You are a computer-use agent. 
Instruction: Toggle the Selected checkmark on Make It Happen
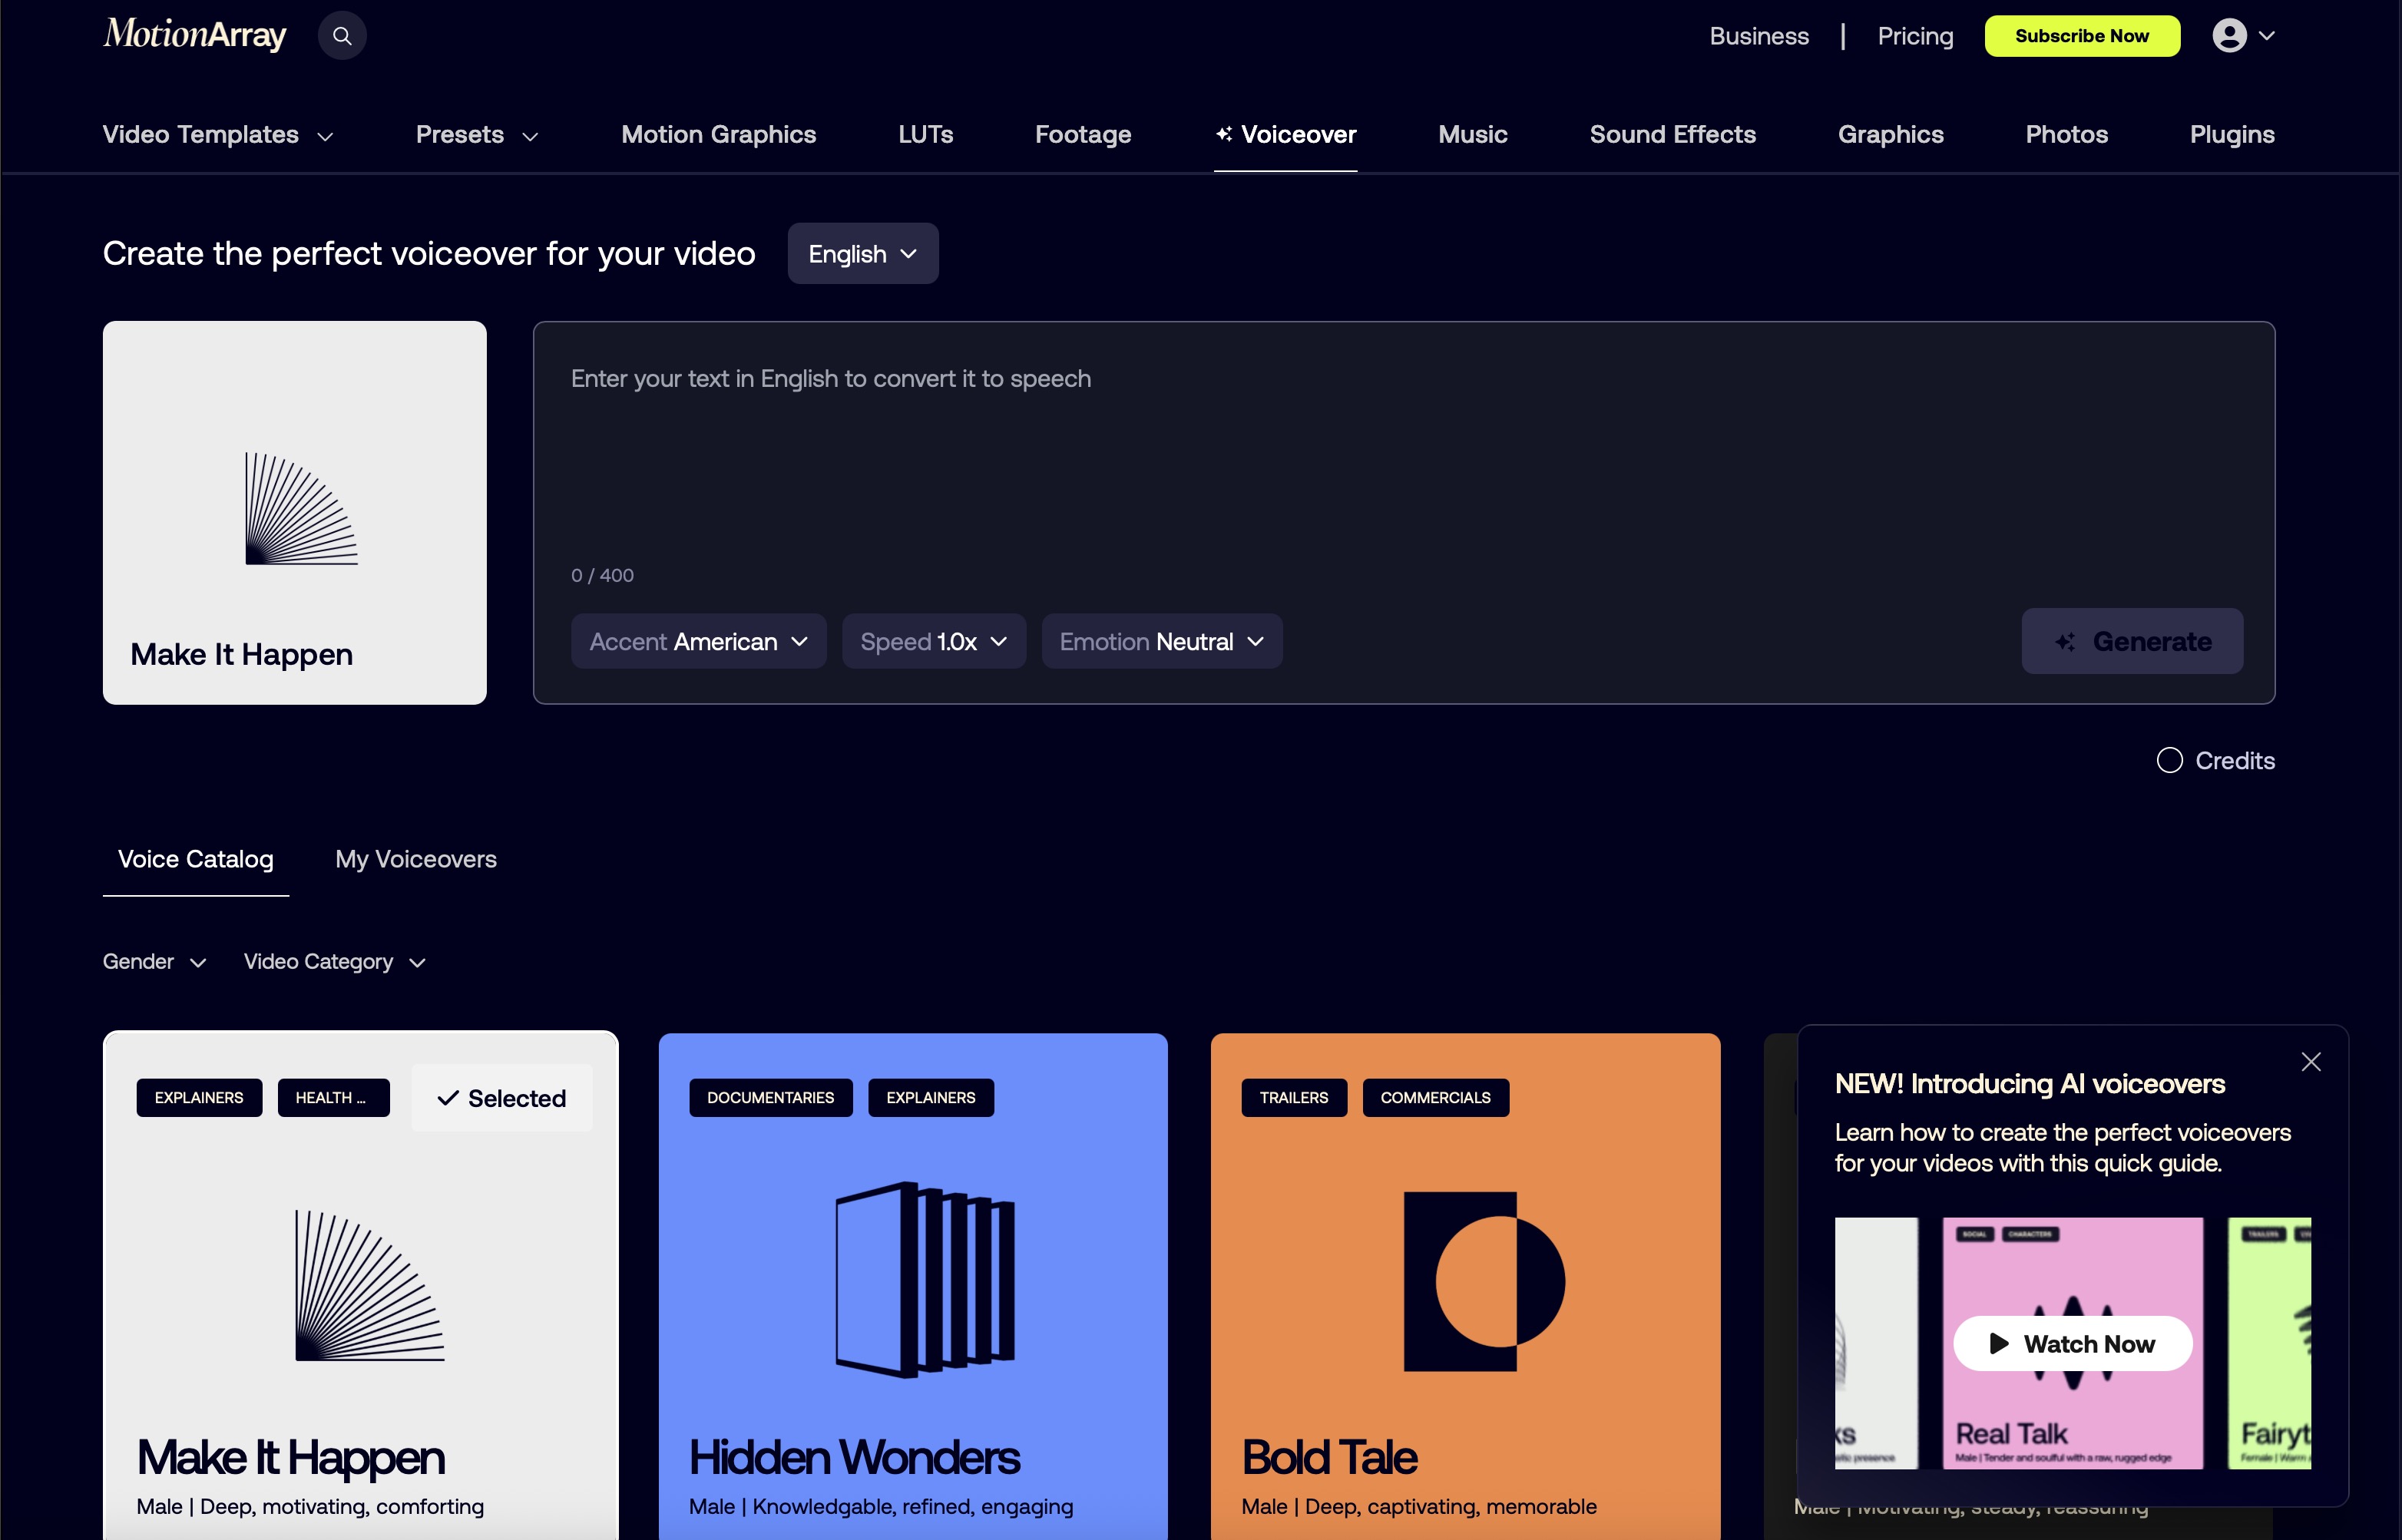point(502,1098)
